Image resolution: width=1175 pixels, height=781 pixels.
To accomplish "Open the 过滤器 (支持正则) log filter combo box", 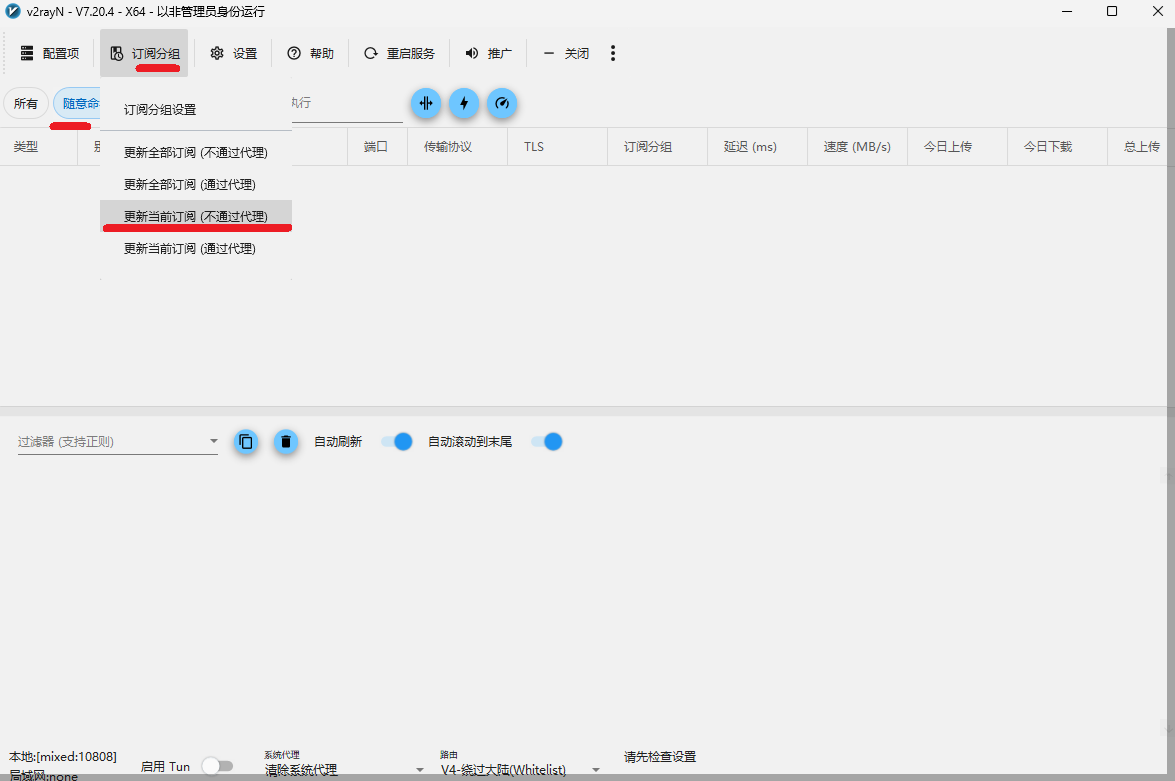I will click(x=118, y=441).
